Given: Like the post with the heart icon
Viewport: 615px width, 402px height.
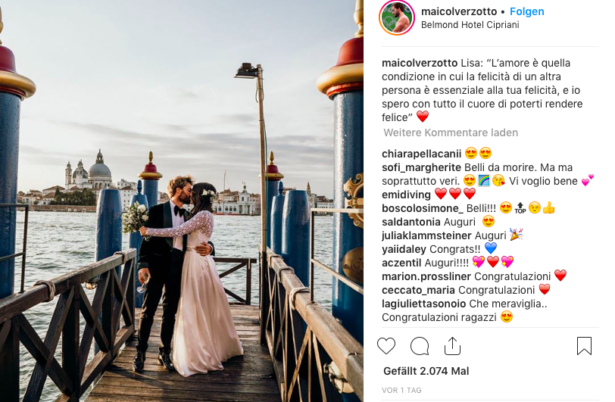Looking at the screenshot, I should coord(386,346).
